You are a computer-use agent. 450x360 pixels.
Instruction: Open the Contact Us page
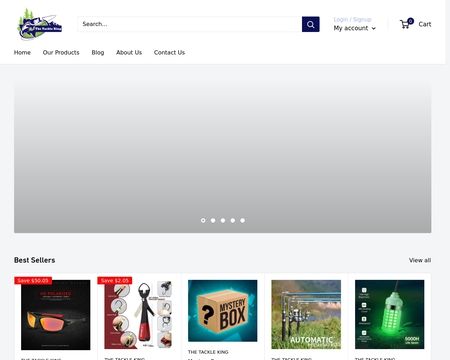pos(169,52)
